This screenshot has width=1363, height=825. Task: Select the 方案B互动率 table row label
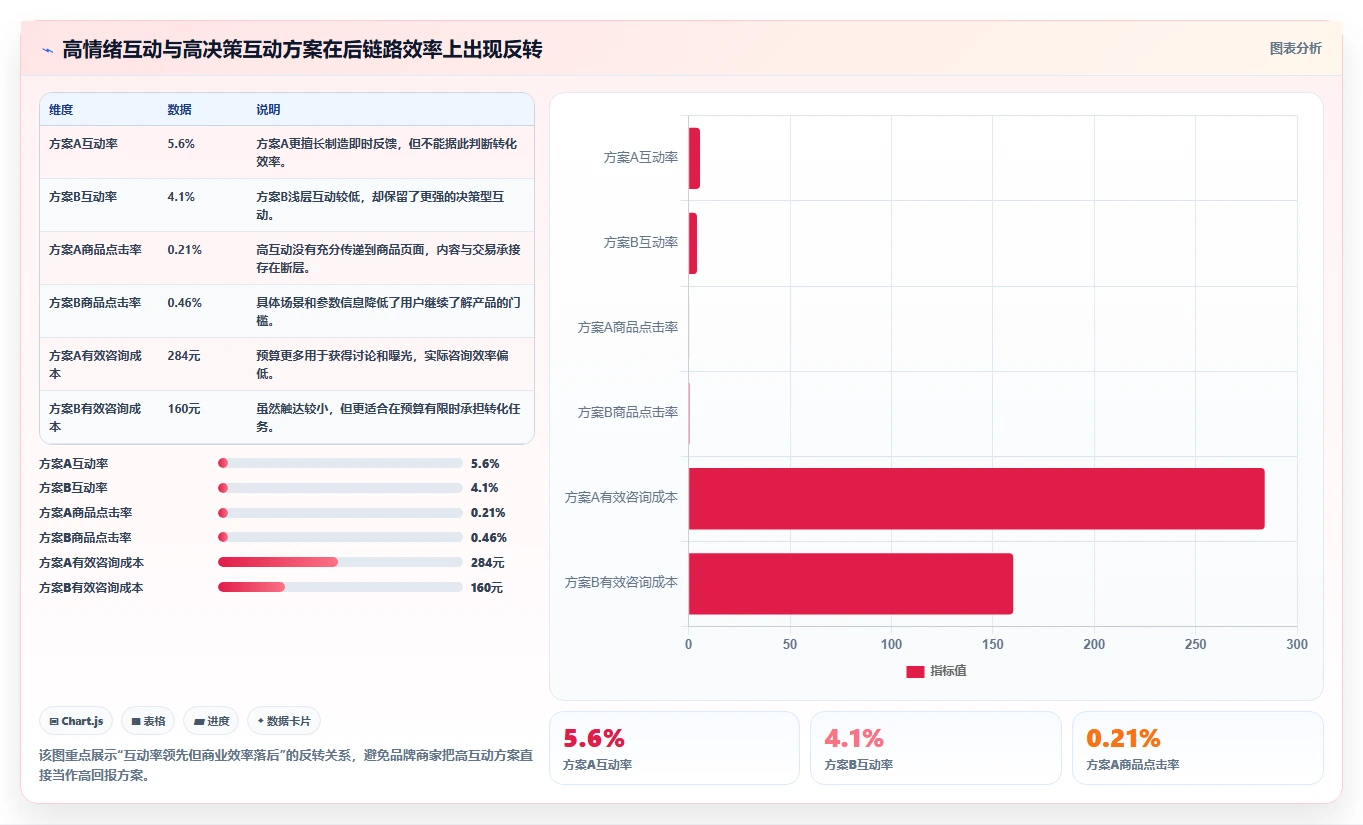83,197
